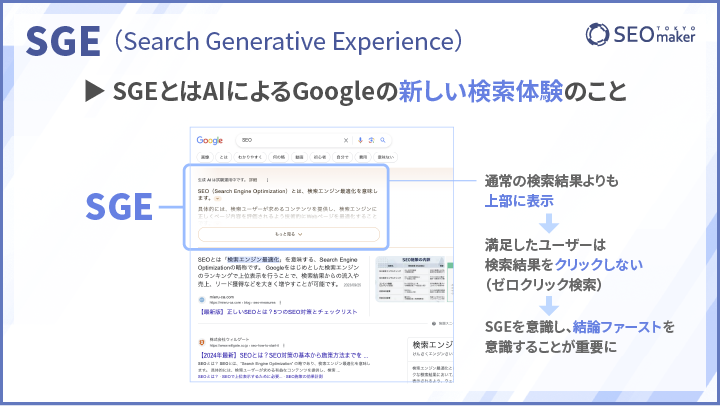The image size is (720, 406).
Task: Click the 検索エンジン knowledge panel heading
Action: click(432, 345)
